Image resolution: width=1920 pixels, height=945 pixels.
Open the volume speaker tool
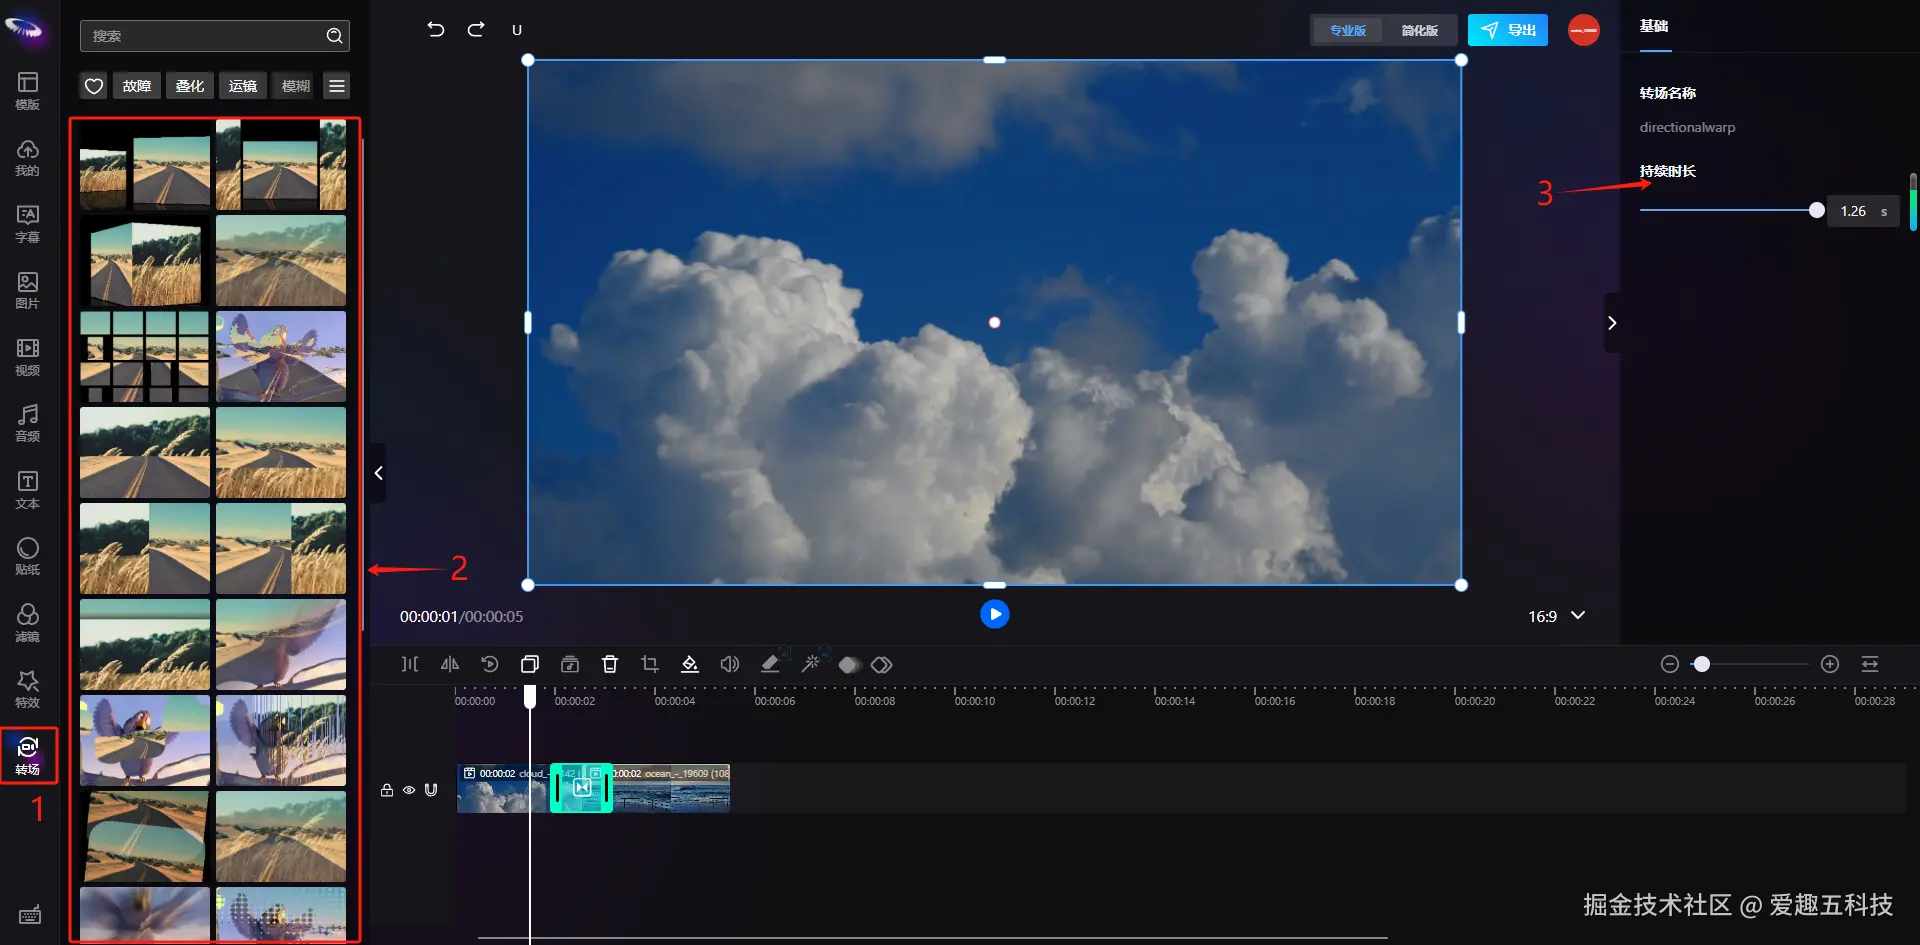click(x=730, y=664)
